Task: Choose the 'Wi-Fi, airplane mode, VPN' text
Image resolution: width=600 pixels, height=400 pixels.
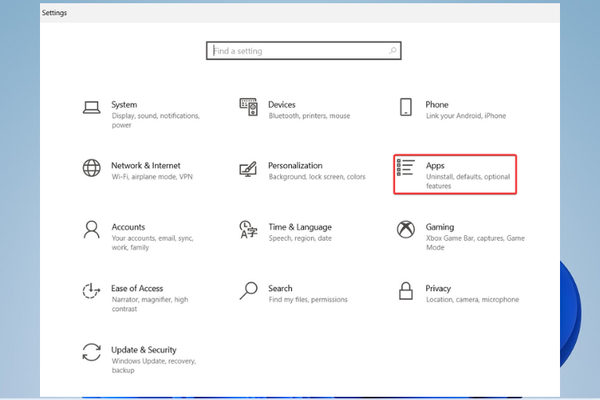Action: [152, 177]
